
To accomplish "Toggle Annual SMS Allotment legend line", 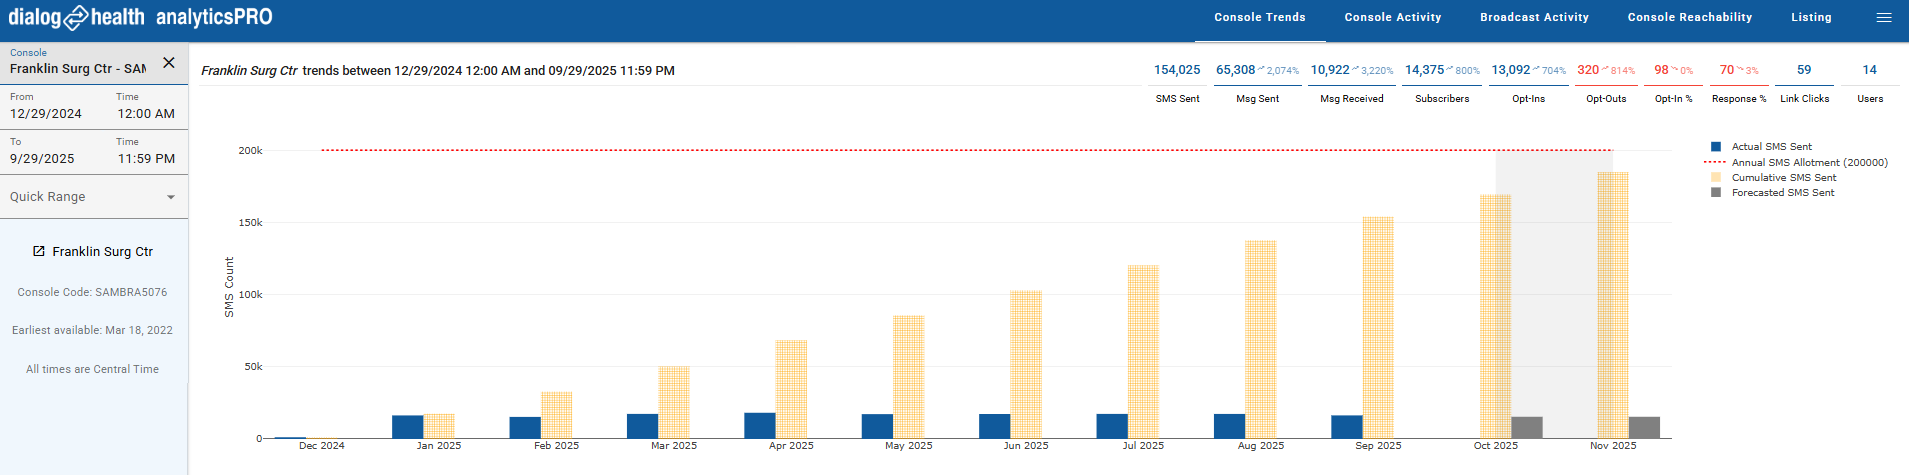I will (x=1808, y=162).
